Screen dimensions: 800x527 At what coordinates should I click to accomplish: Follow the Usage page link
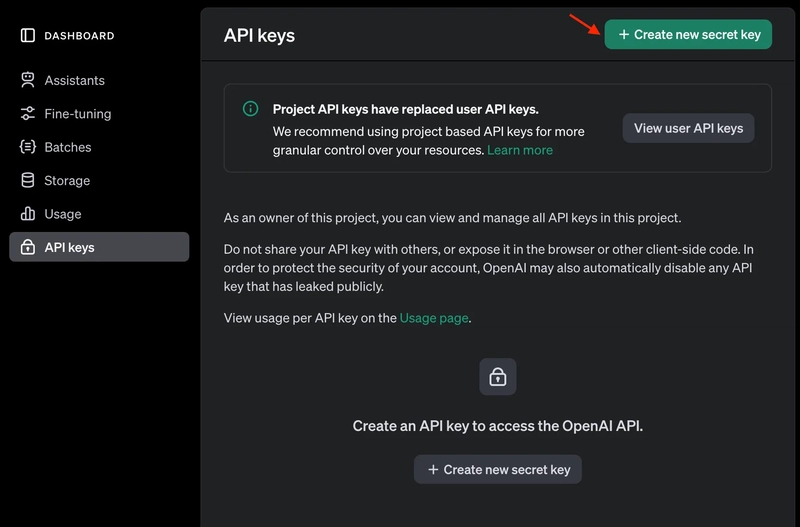pyautogui.click(x=434, y=318)
